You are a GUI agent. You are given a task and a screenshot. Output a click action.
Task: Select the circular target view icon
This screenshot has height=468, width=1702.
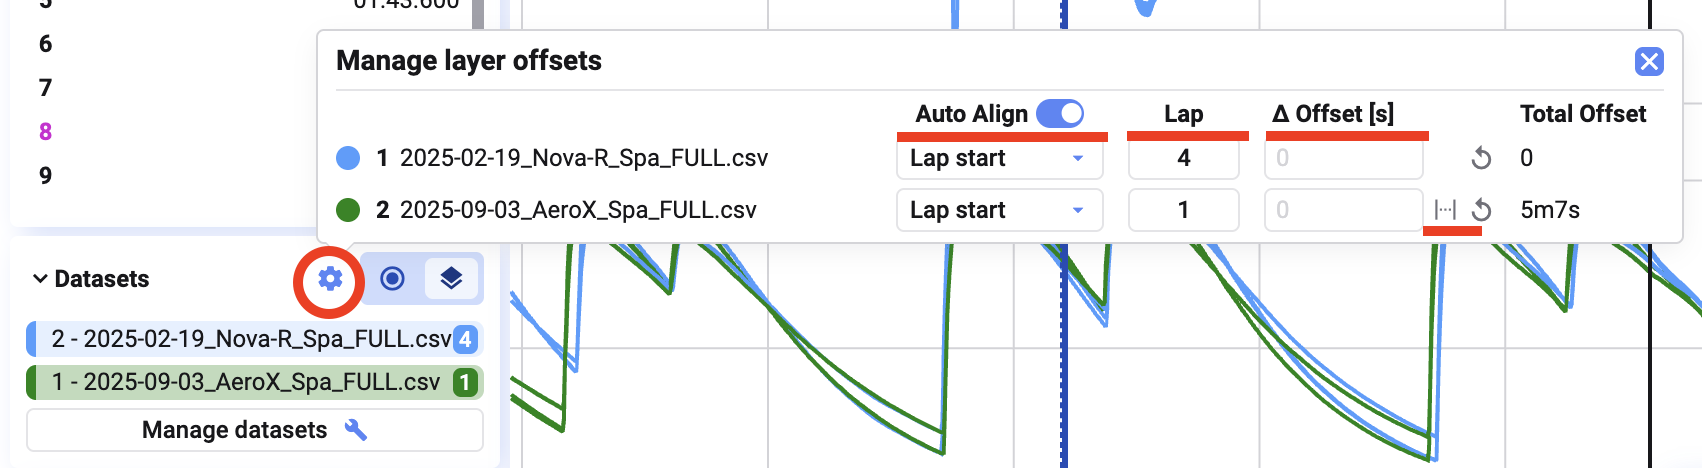pos(393,278)
